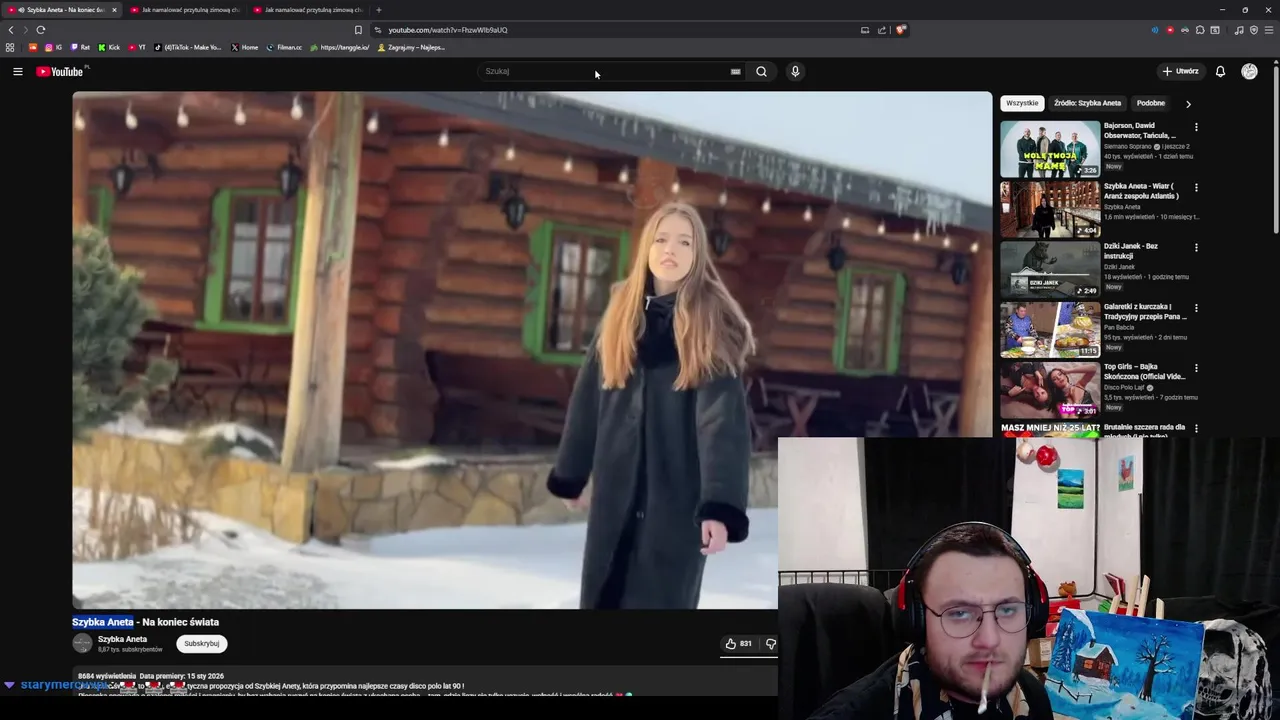Viewport: 1280px width, 720px height.
Task: Switch to the third tab Jak namalować przytulną
Action: pos(307,10)
